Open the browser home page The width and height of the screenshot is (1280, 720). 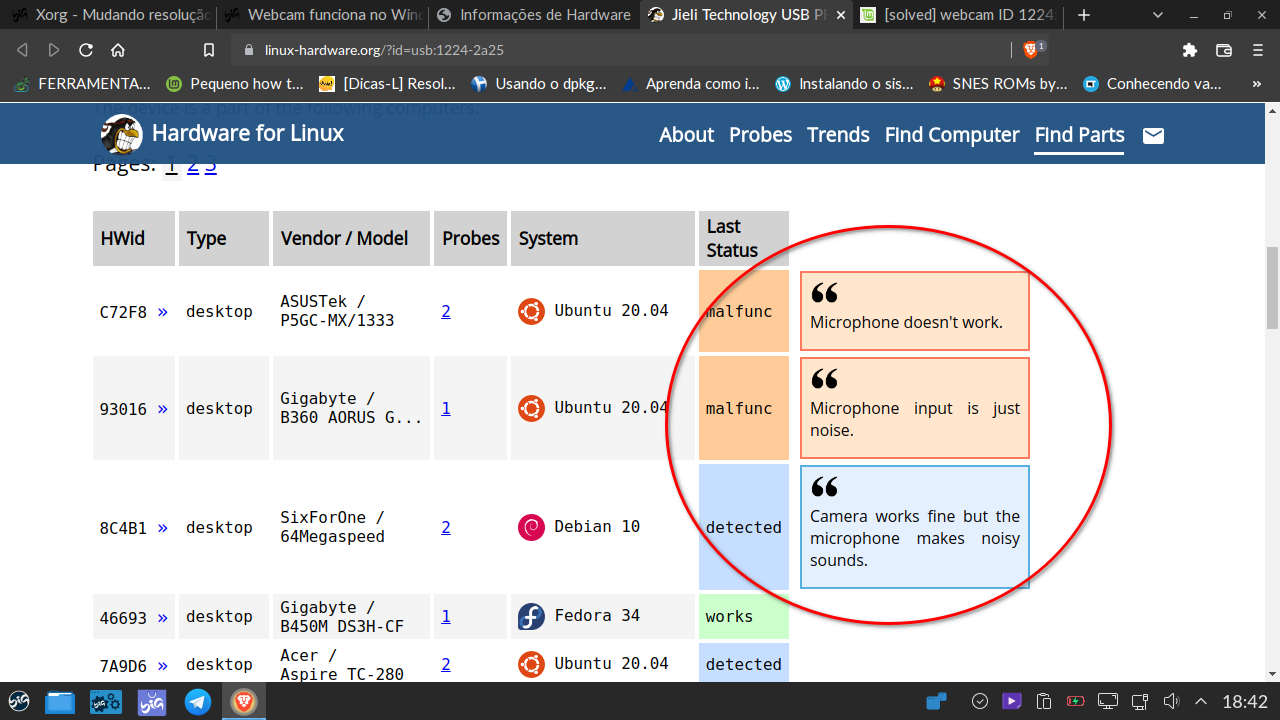[x=118, y=50]
